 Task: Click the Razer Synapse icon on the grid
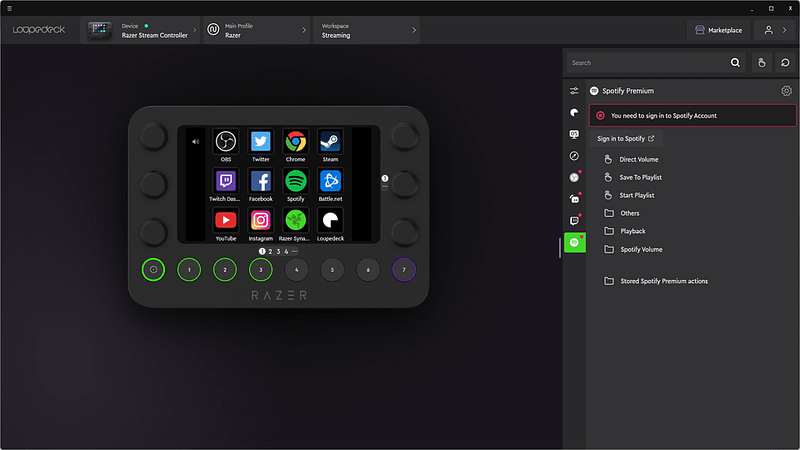(295, 220)
